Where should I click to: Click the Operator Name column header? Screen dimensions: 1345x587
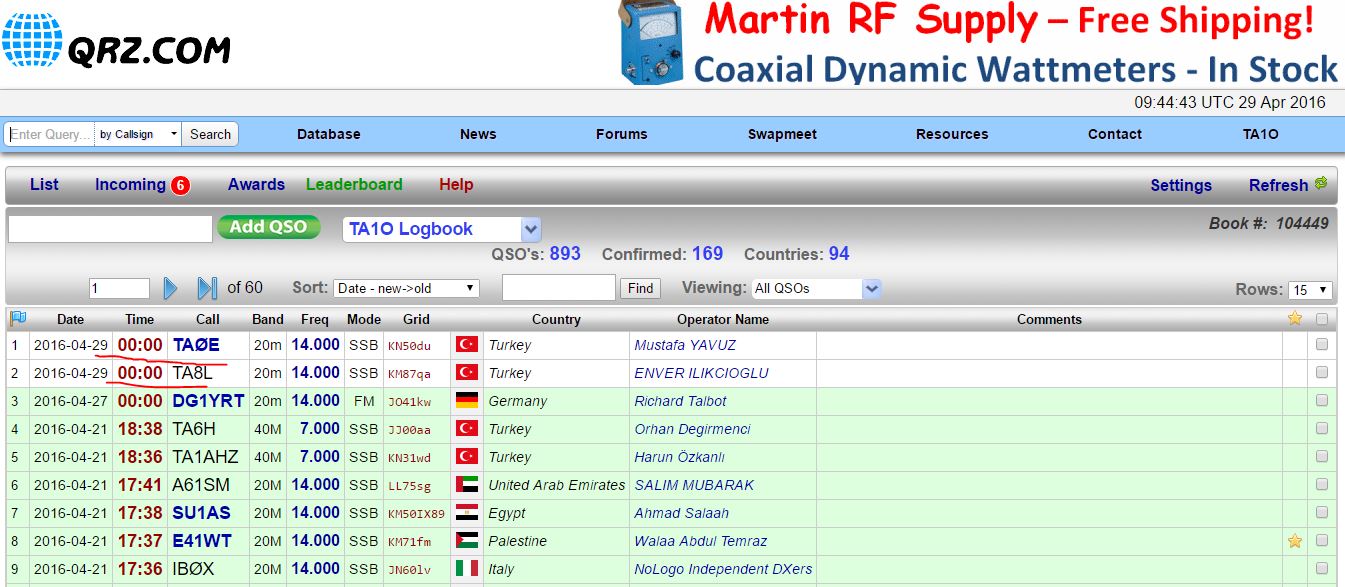[x=723, y=319]
